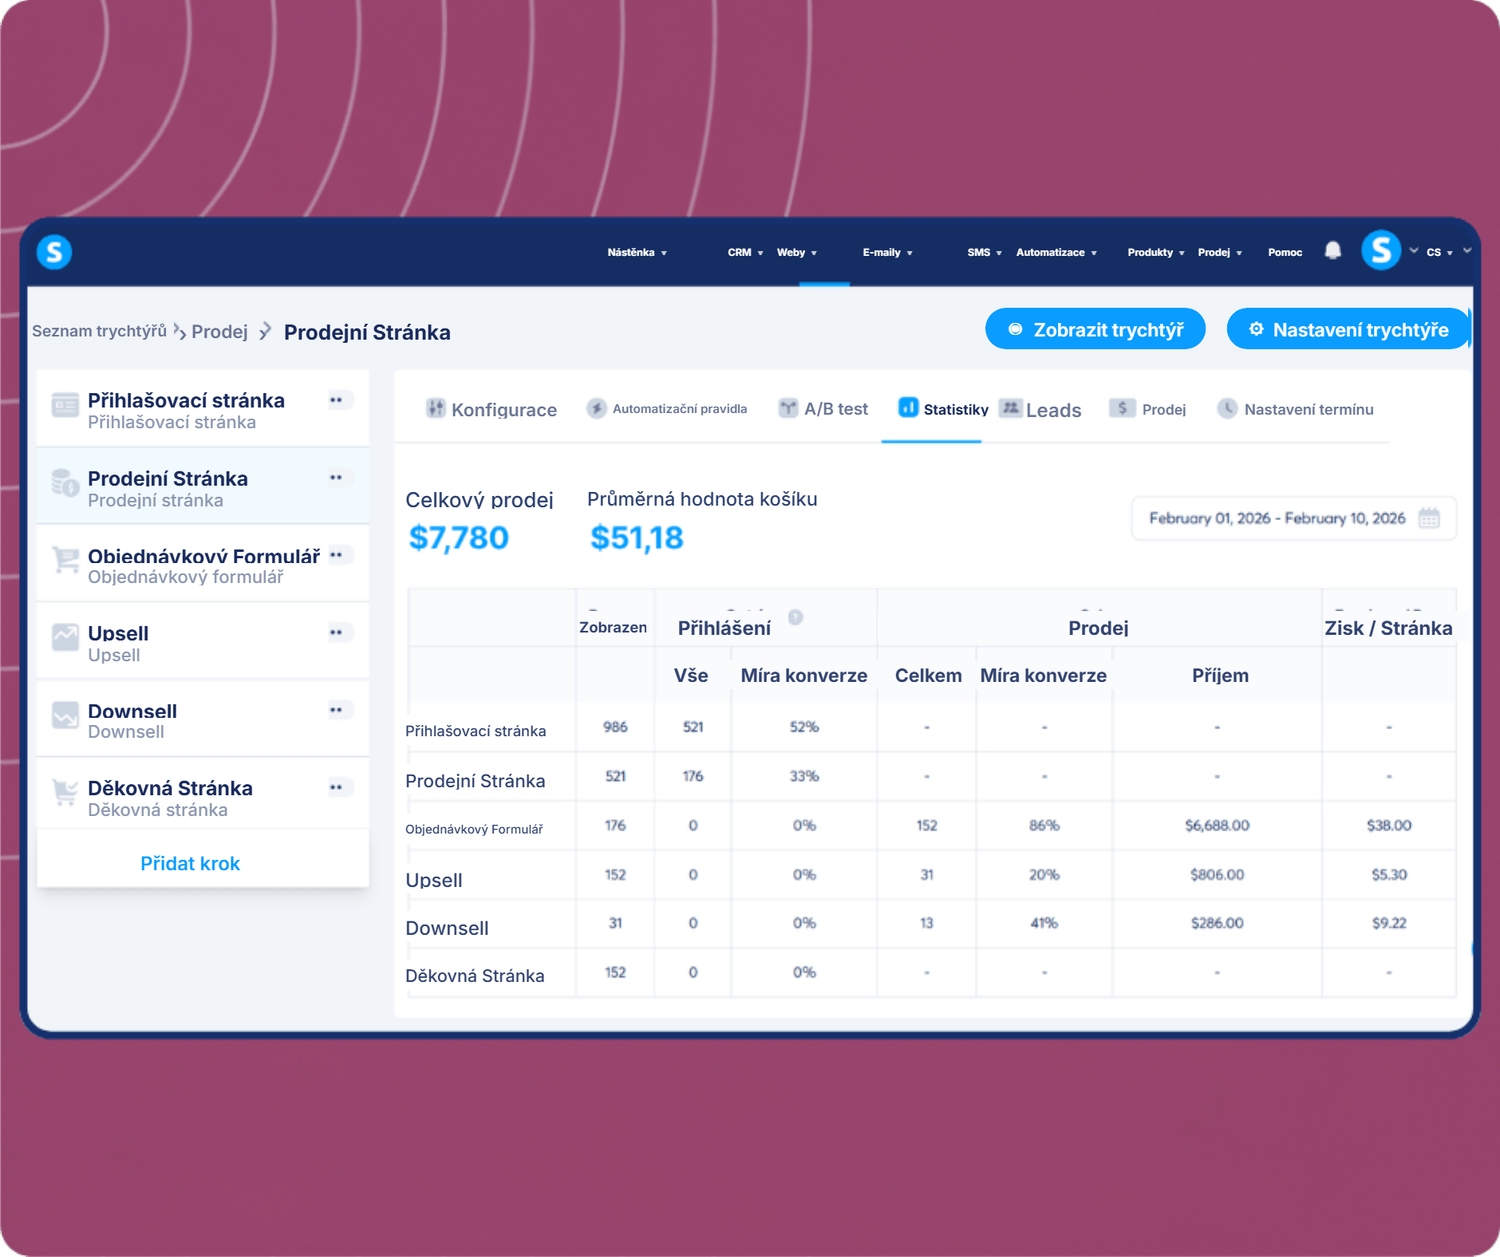Click the calendar icon in date range
Screen dimensions: 1500x1257
click(1429, 518)
